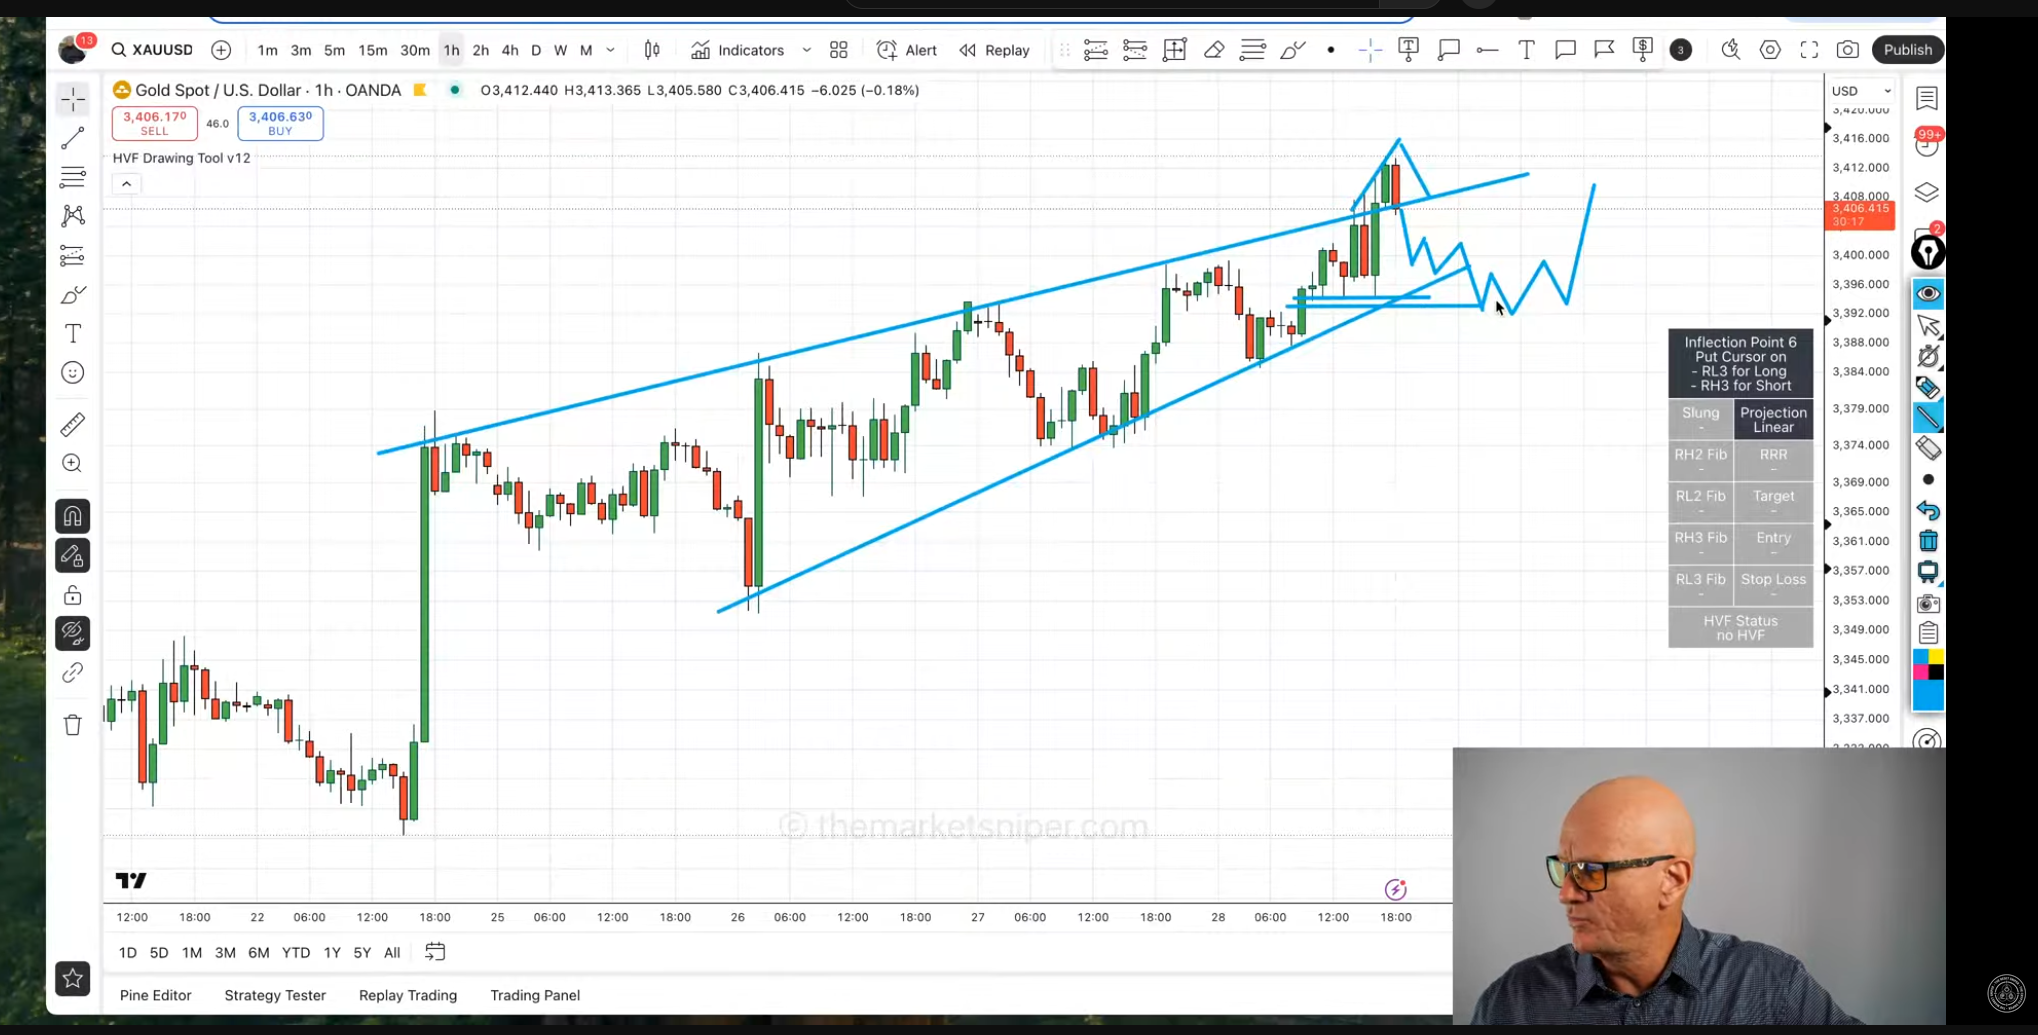Select the 3M date range
The height and width of the screenshot is (1035, 2038).
[225, 953]
